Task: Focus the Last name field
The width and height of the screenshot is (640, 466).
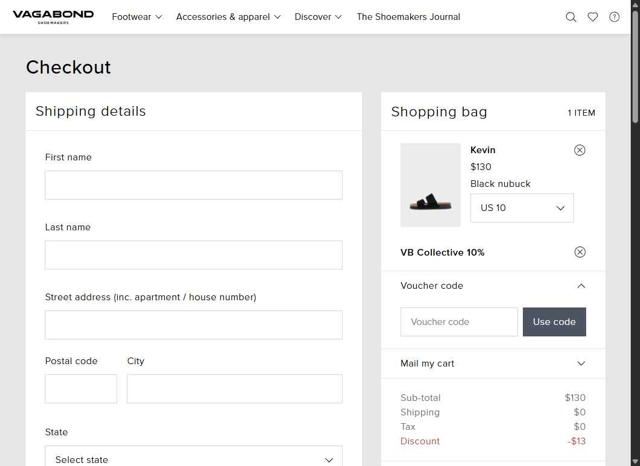Action: tap(193, 255)
